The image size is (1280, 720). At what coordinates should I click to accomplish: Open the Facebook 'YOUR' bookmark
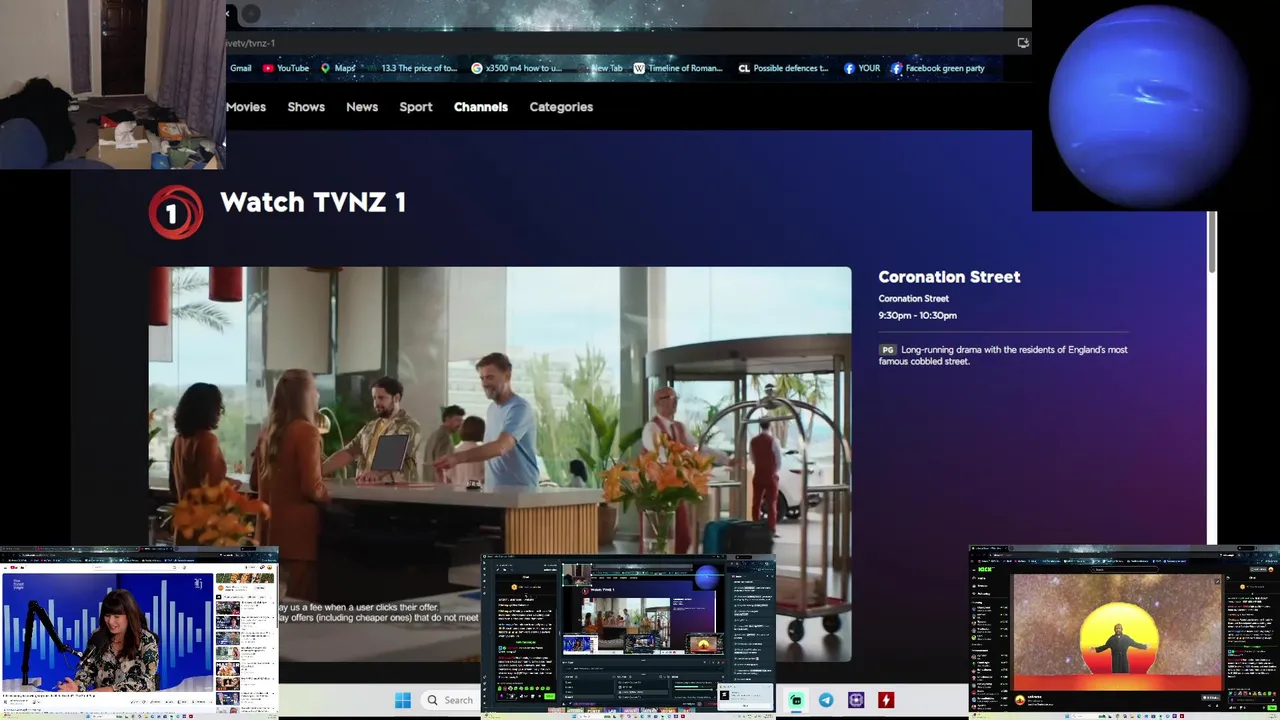(x=862, y=68)
